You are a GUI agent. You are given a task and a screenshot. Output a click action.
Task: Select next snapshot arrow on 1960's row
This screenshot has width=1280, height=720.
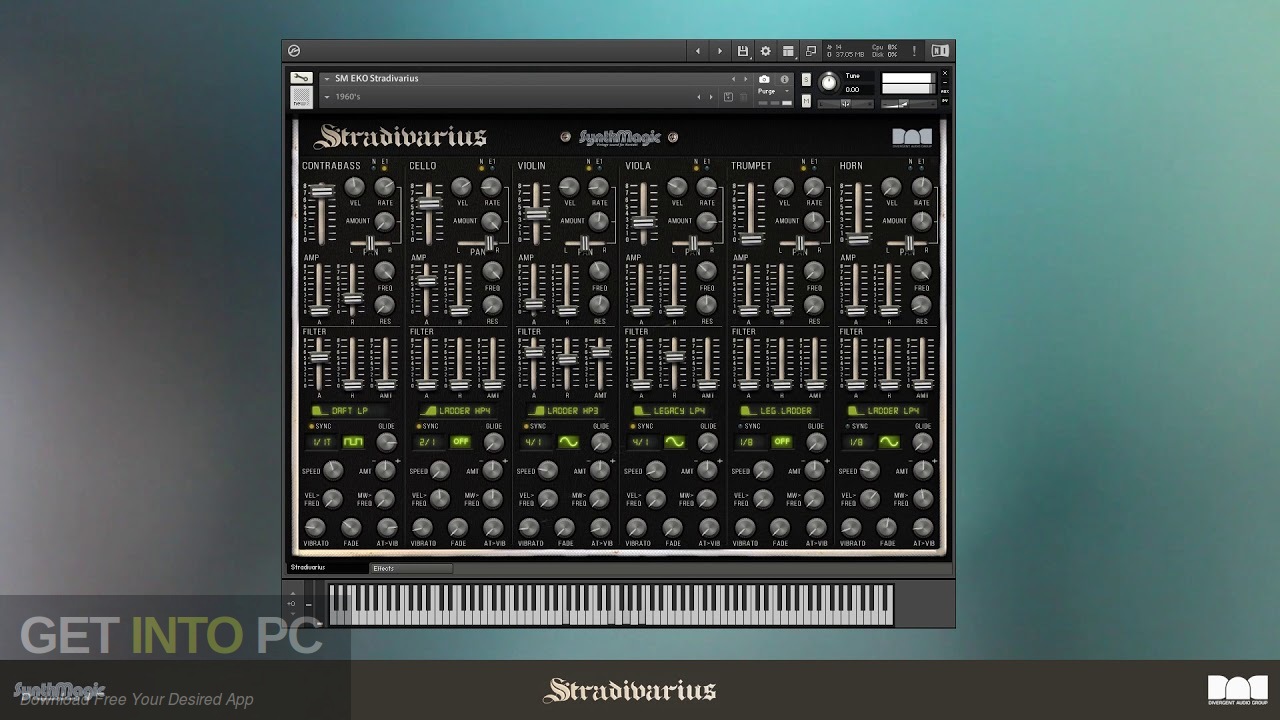tap(711, 97)
